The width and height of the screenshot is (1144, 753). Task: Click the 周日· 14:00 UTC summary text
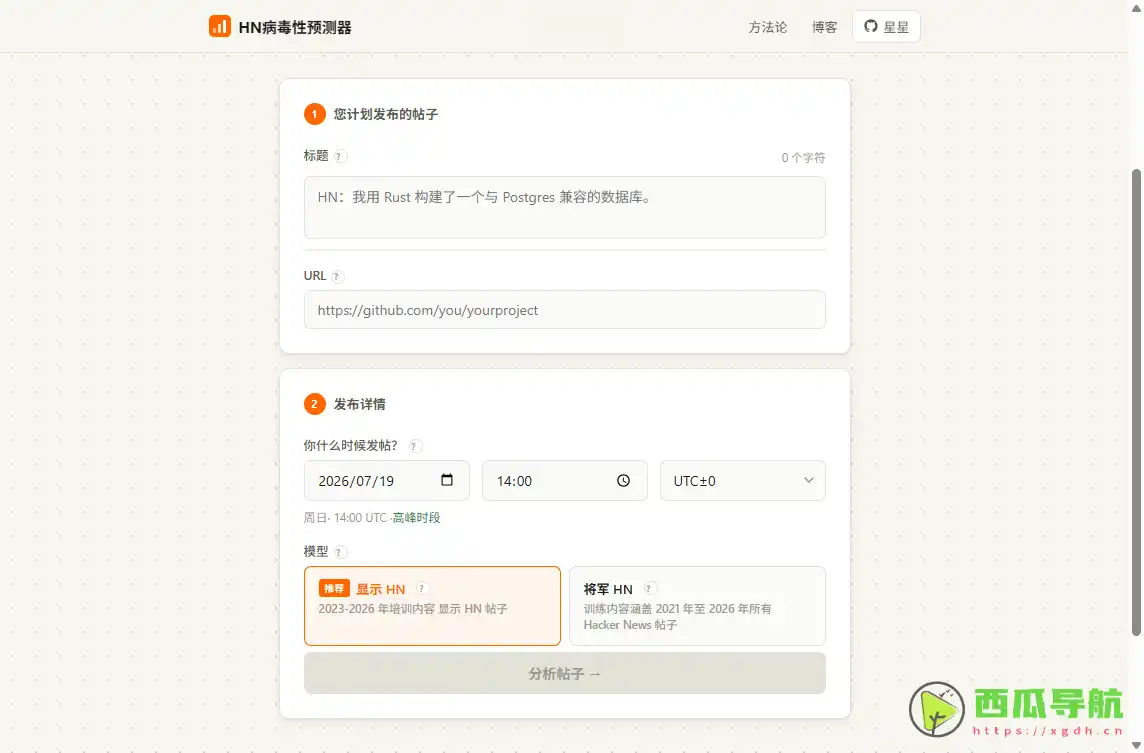click(345, 517)
